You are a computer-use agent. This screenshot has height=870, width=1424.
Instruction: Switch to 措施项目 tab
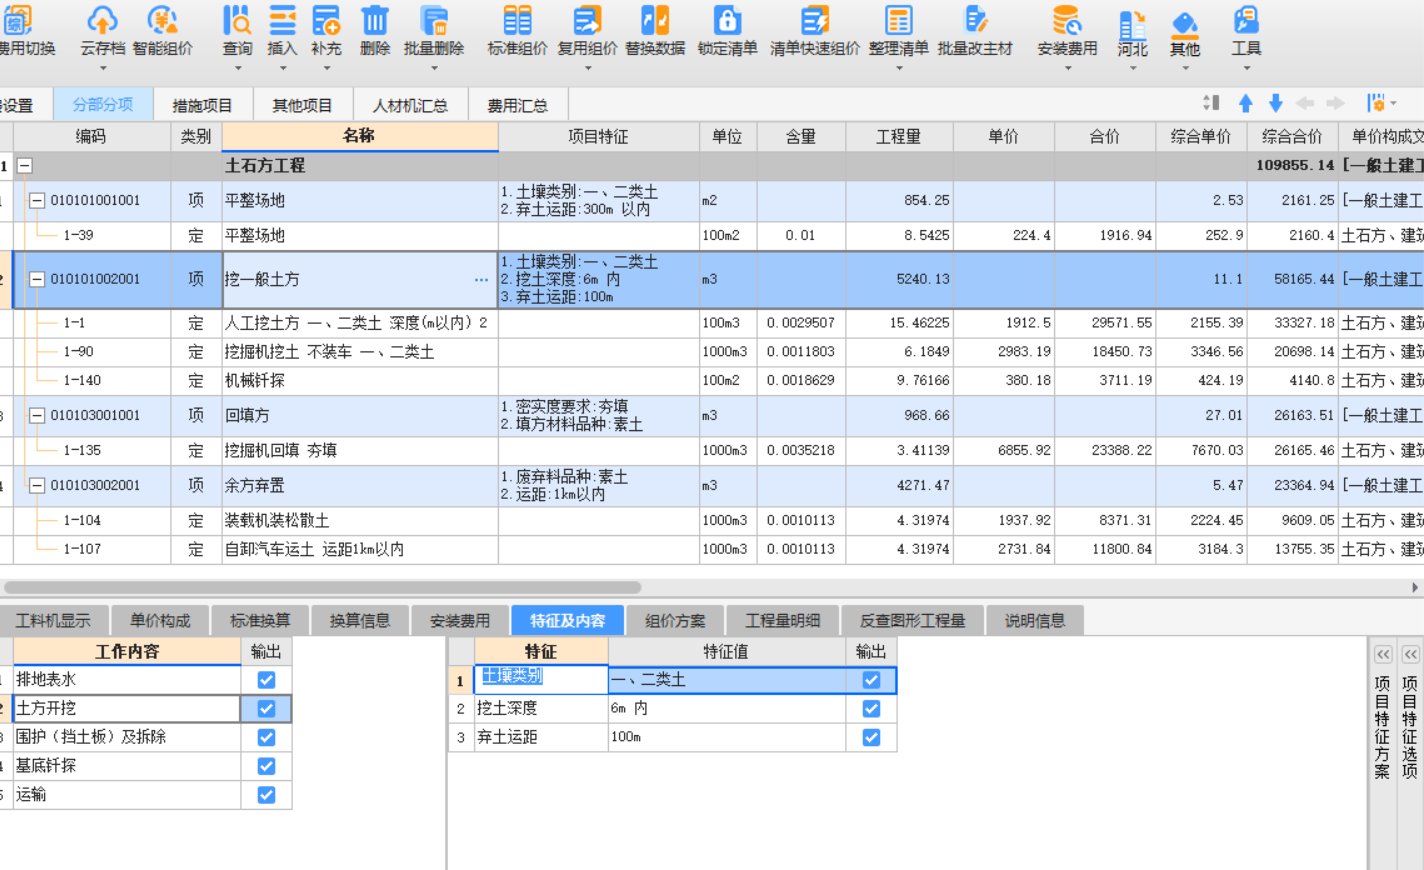pos(202,105)
